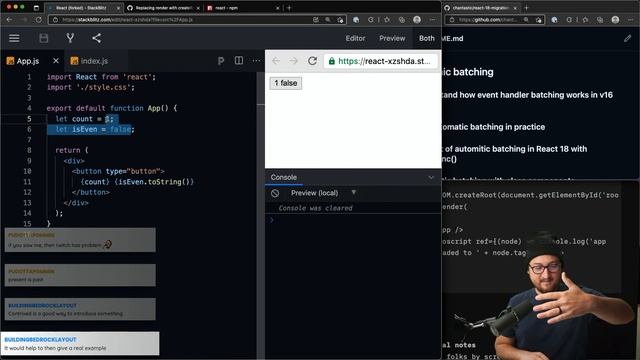This screenshot has width=640, height=360.
Task: Click the code line 'import React from 'react';'
Action: [x=101, y=77]
